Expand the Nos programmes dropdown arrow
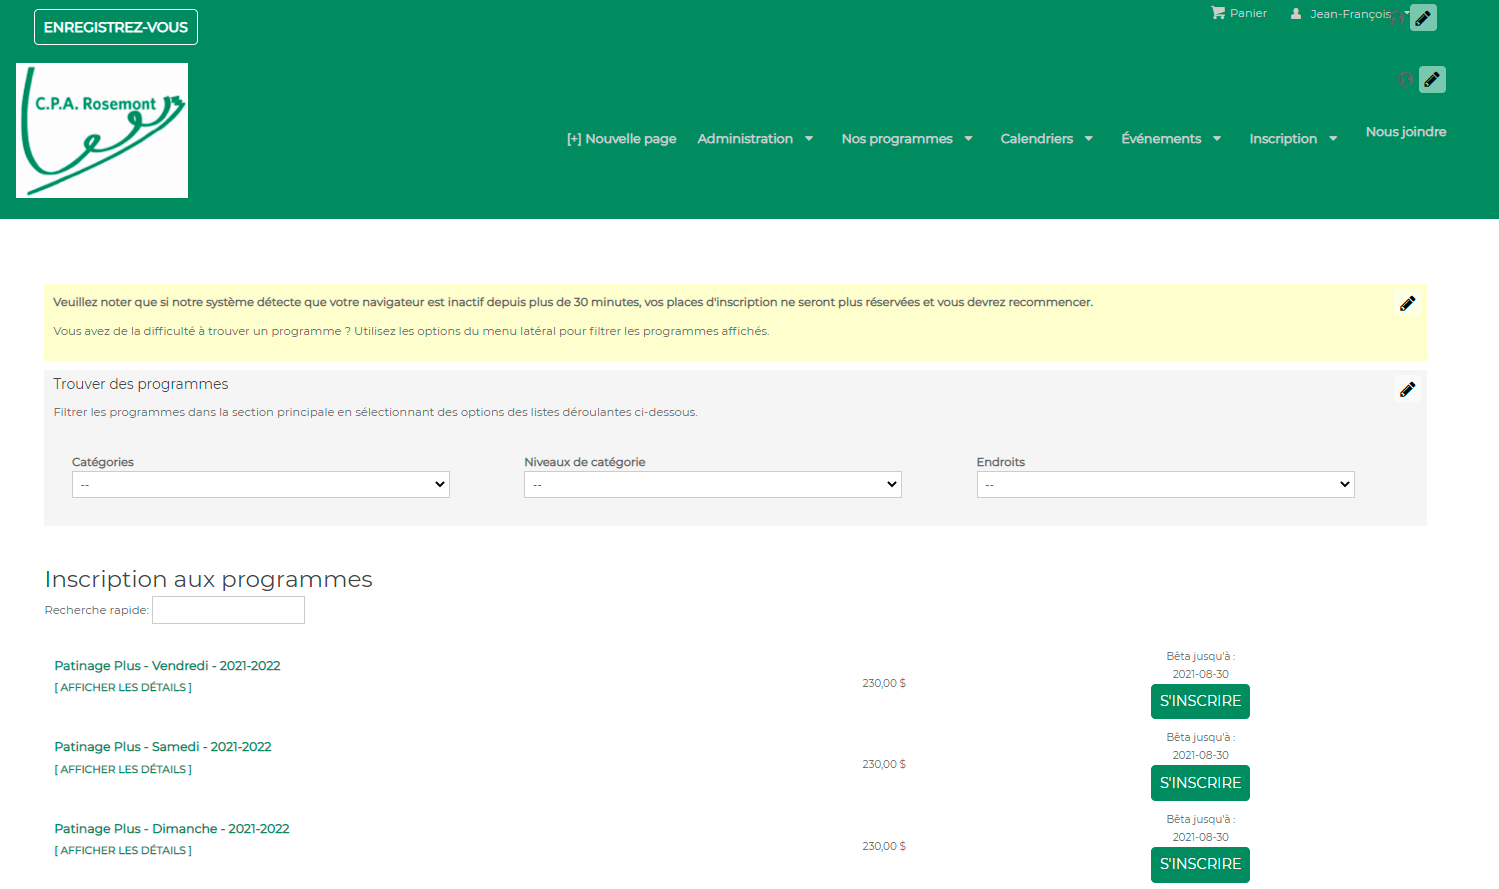The width and height of the screenshot is (1499, 889). 968,139
